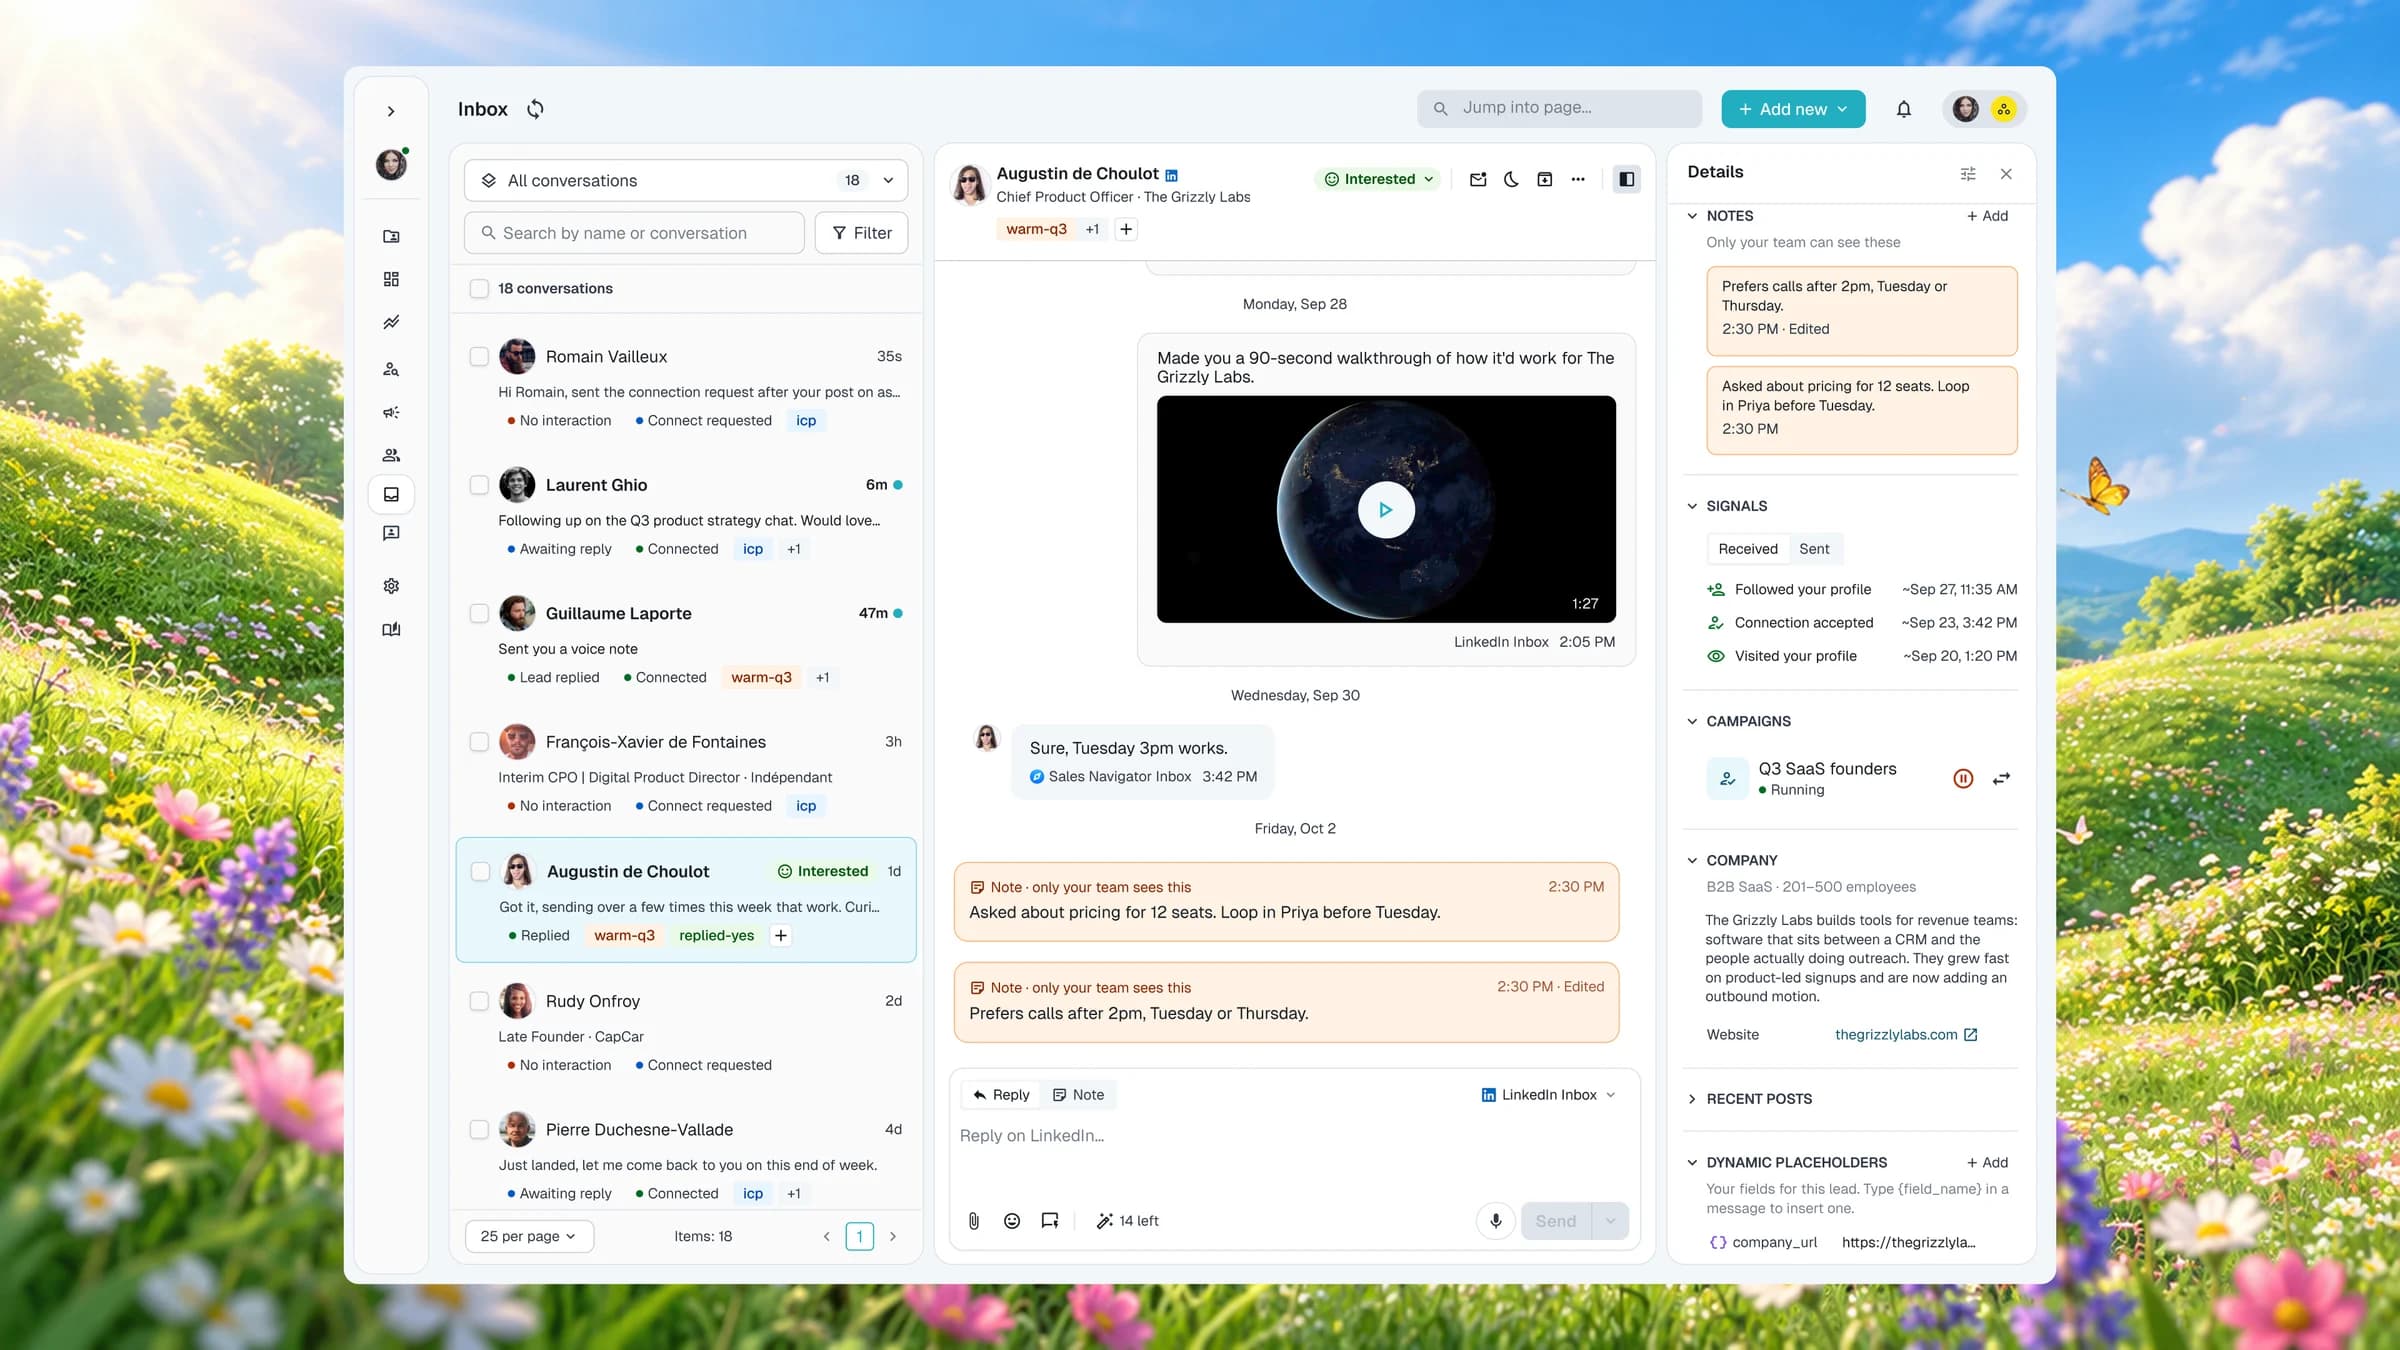Open the Send options arrow dropdown
The image size is (2400, 1350).
pos(1610,1220)
